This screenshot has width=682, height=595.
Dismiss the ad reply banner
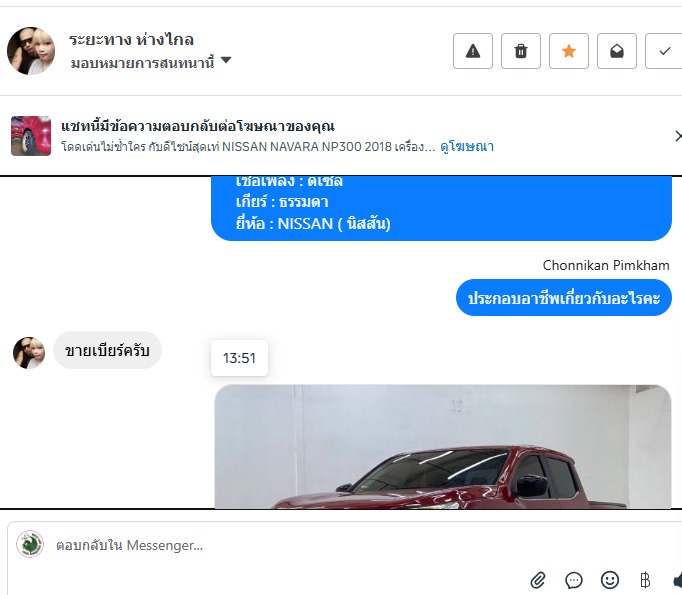[x=678, y=136]
